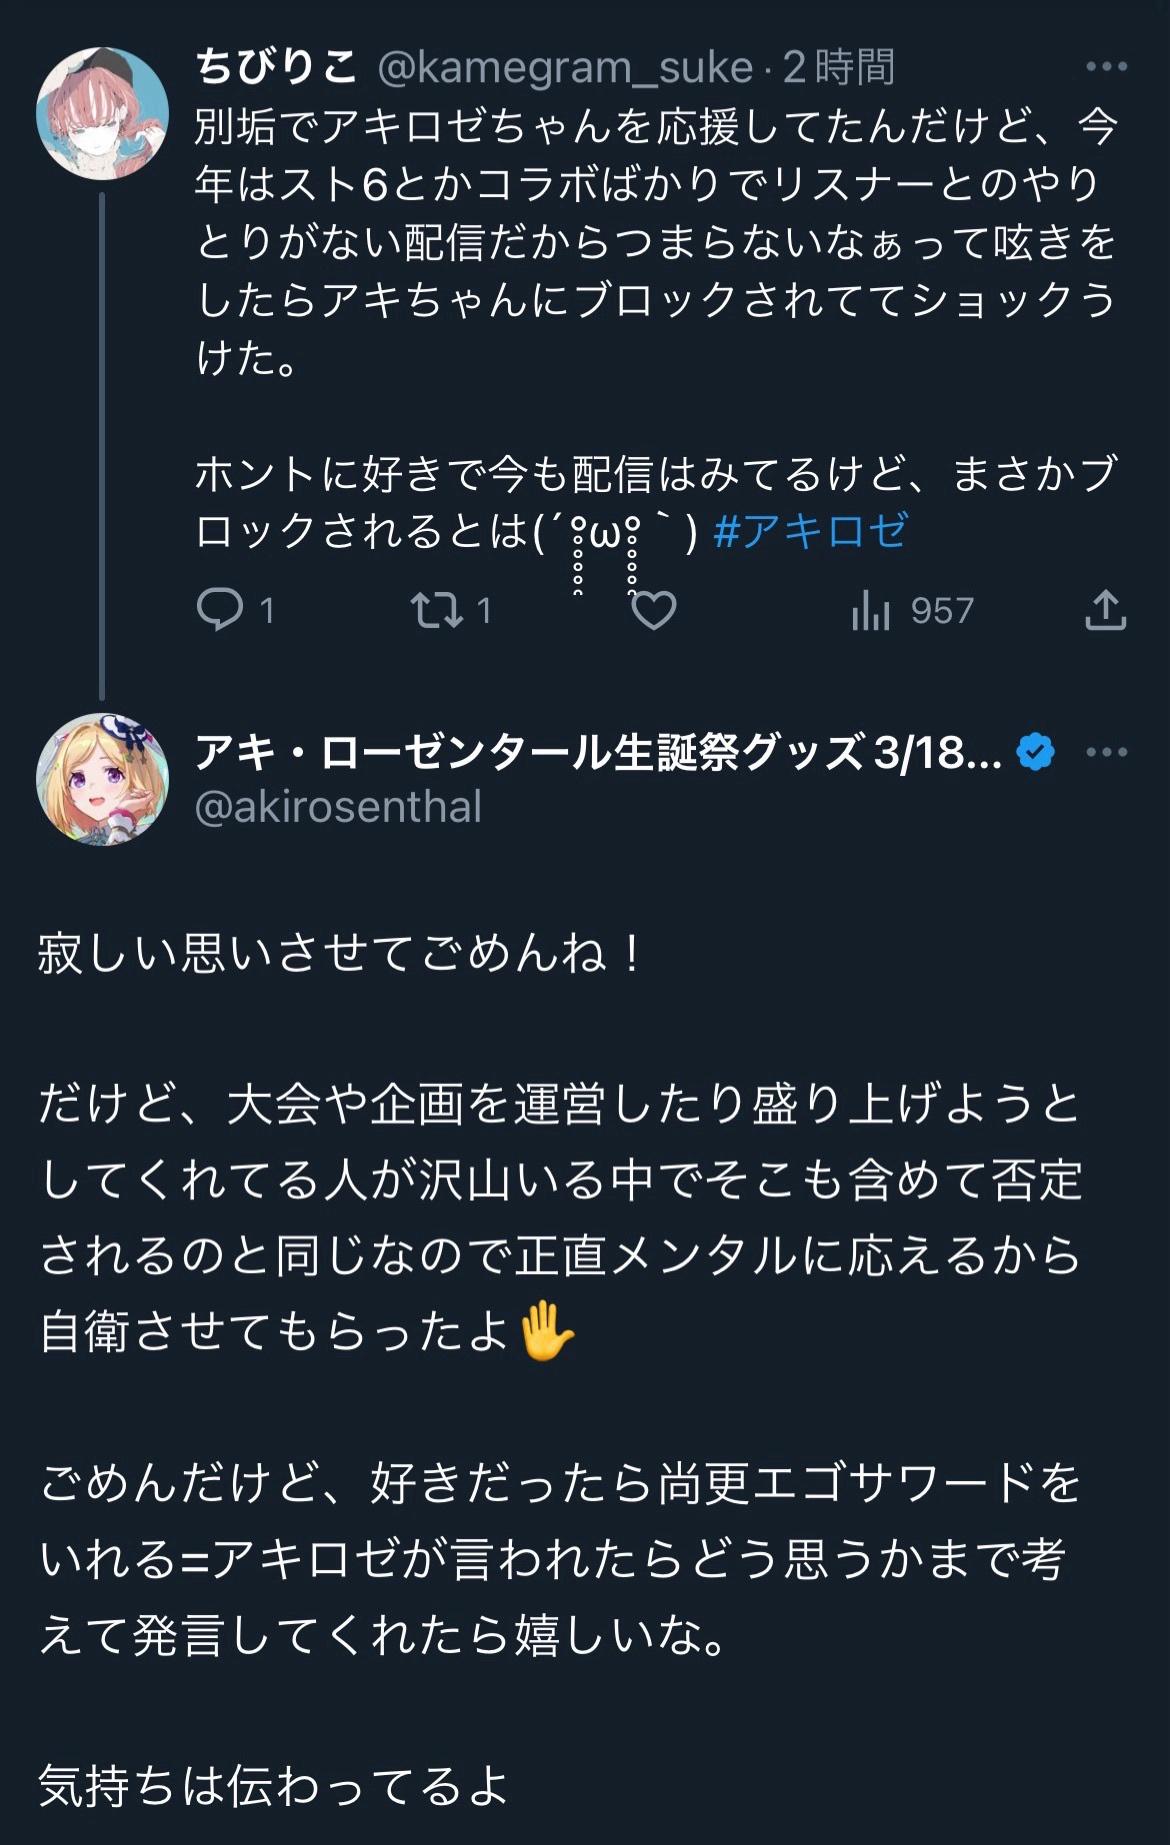Open ちびりこ's tweet text starting 別垢で

655,240
